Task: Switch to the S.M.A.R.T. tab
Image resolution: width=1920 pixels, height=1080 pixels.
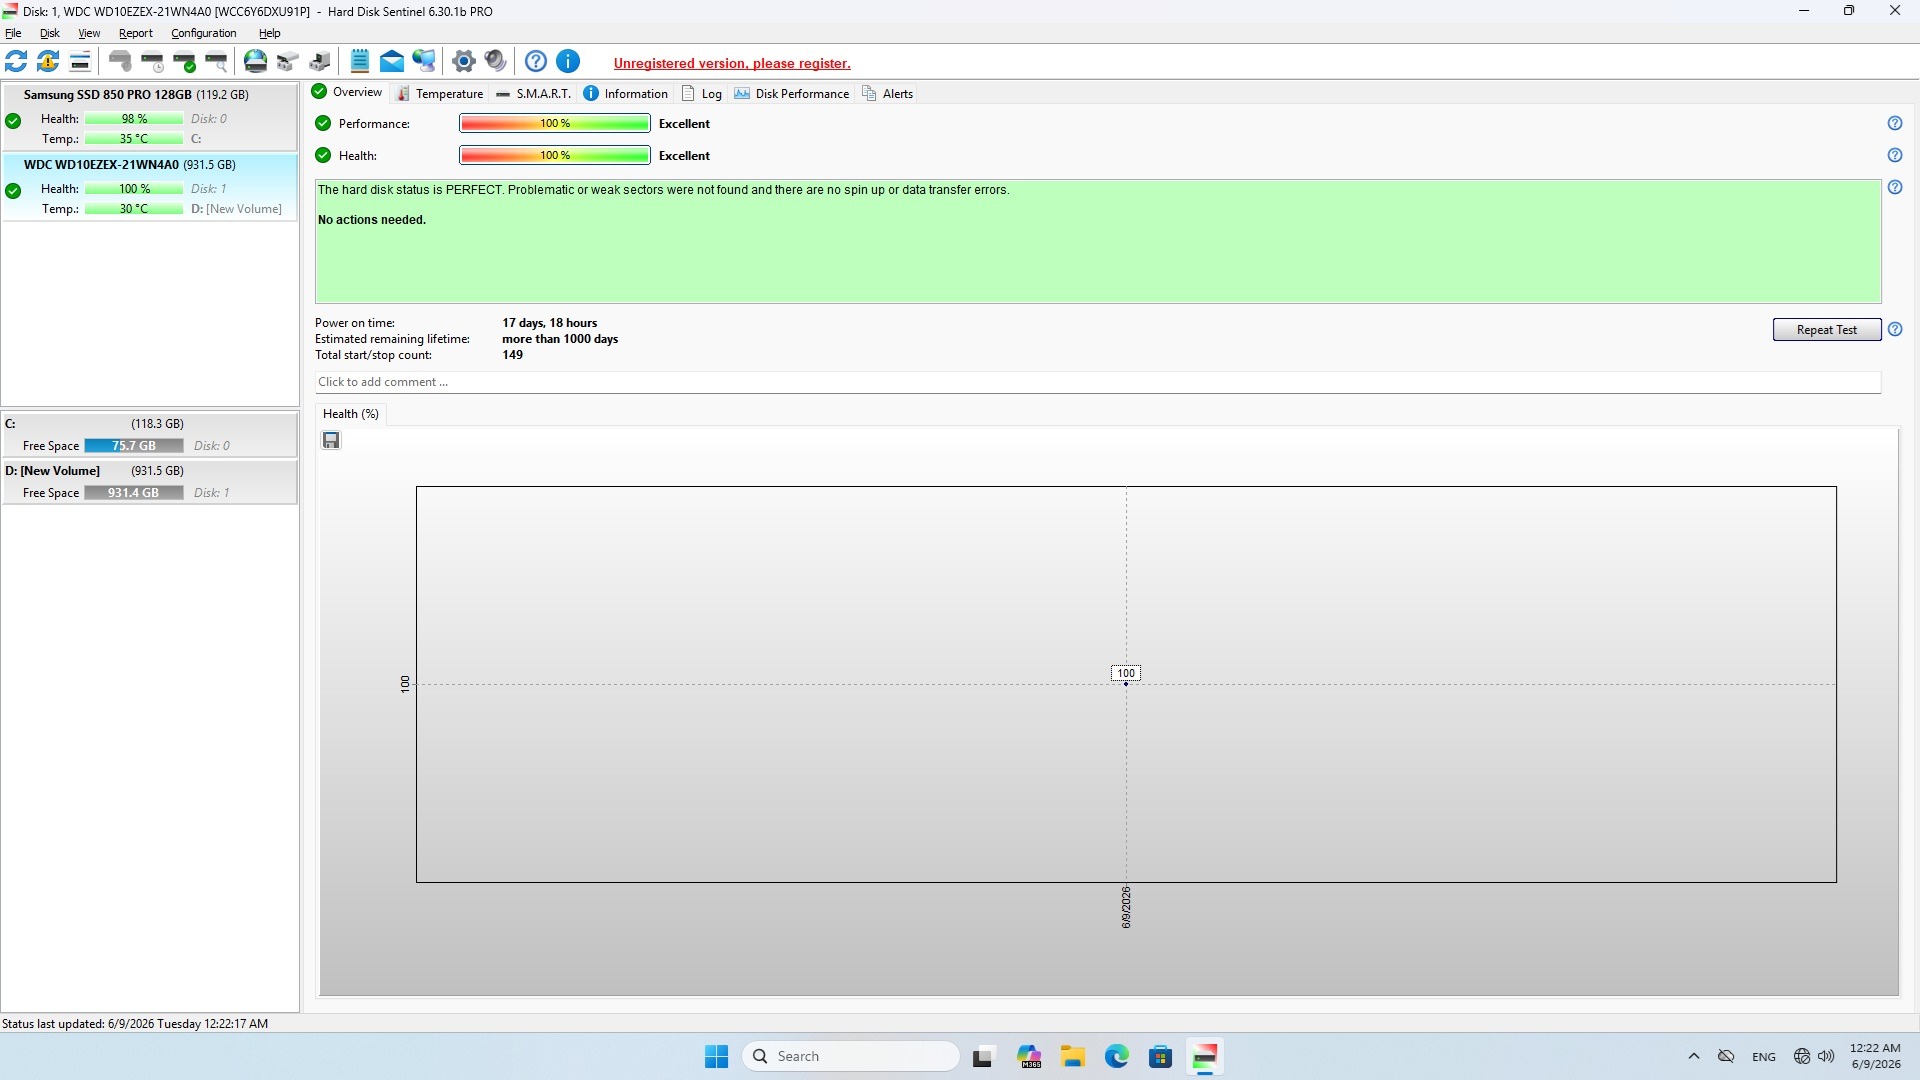Action: point(534,94)
